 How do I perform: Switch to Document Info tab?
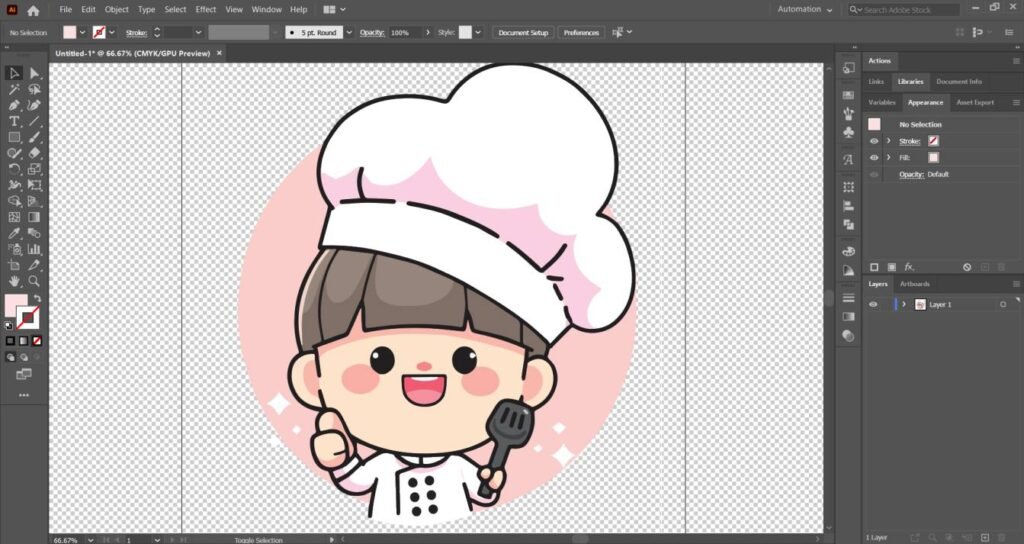coord(959,82)
